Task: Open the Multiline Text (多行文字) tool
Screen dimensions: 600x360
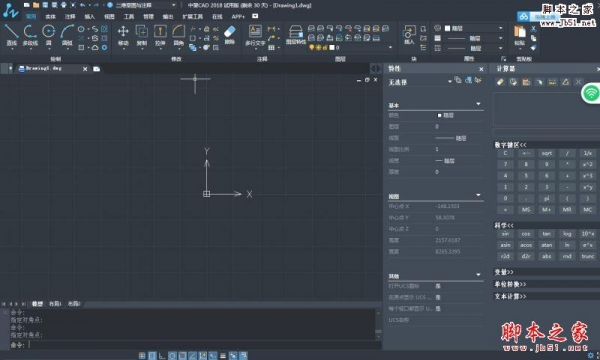Action: click(255, 35)
